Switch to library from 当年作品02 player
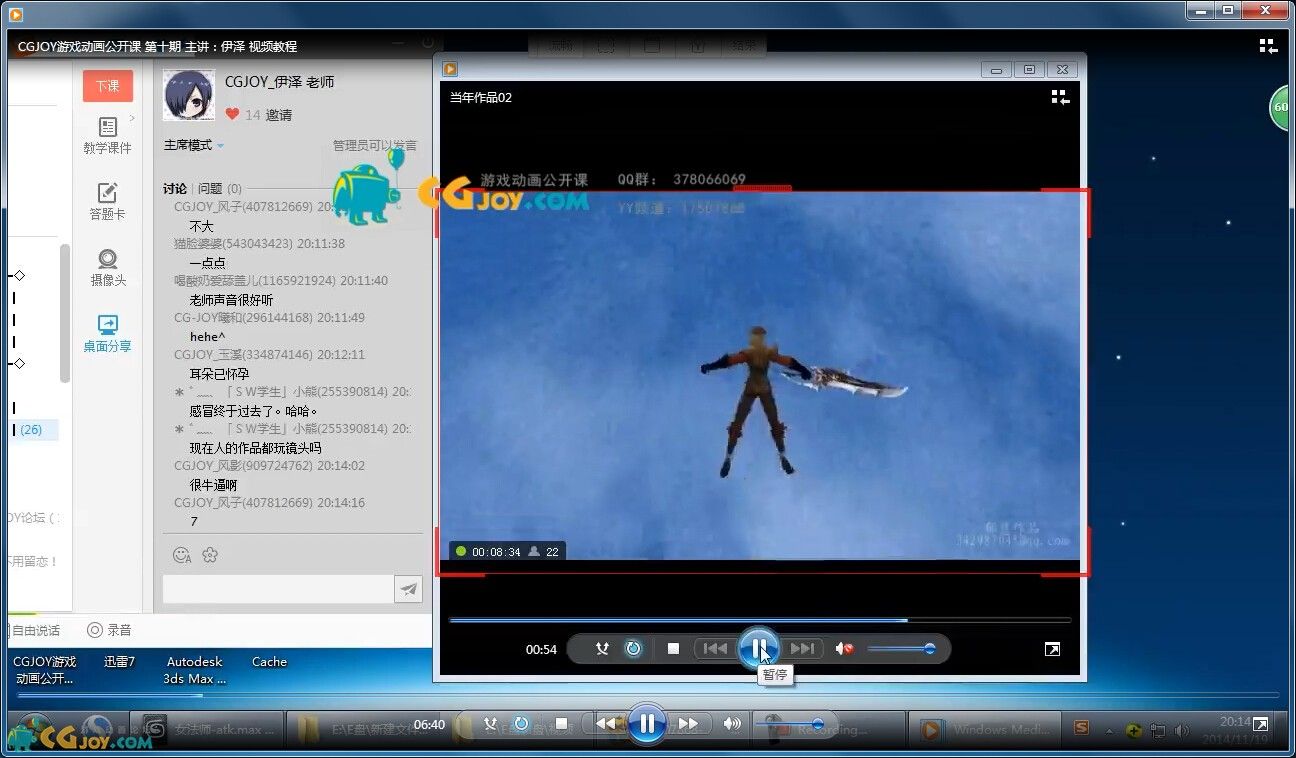The width and height of the screenshot is (1296, 758). (x=1060, y=97)
